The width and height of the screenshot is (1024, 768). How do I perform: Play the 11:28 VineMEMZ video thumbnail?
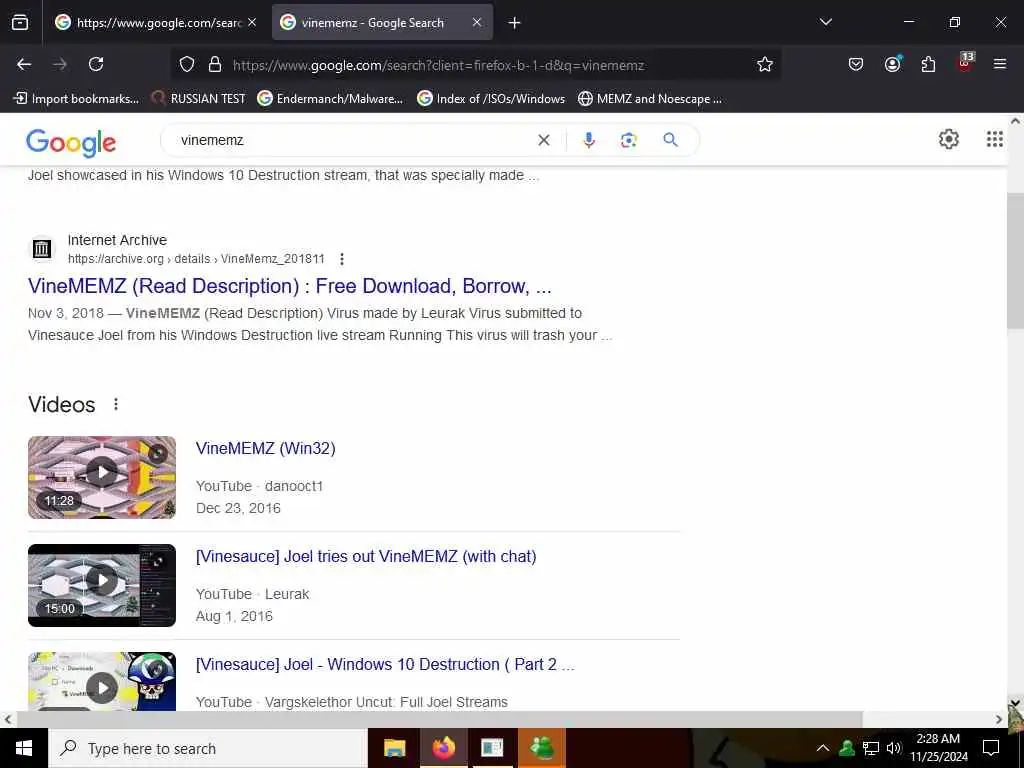(x=102, y=477)
